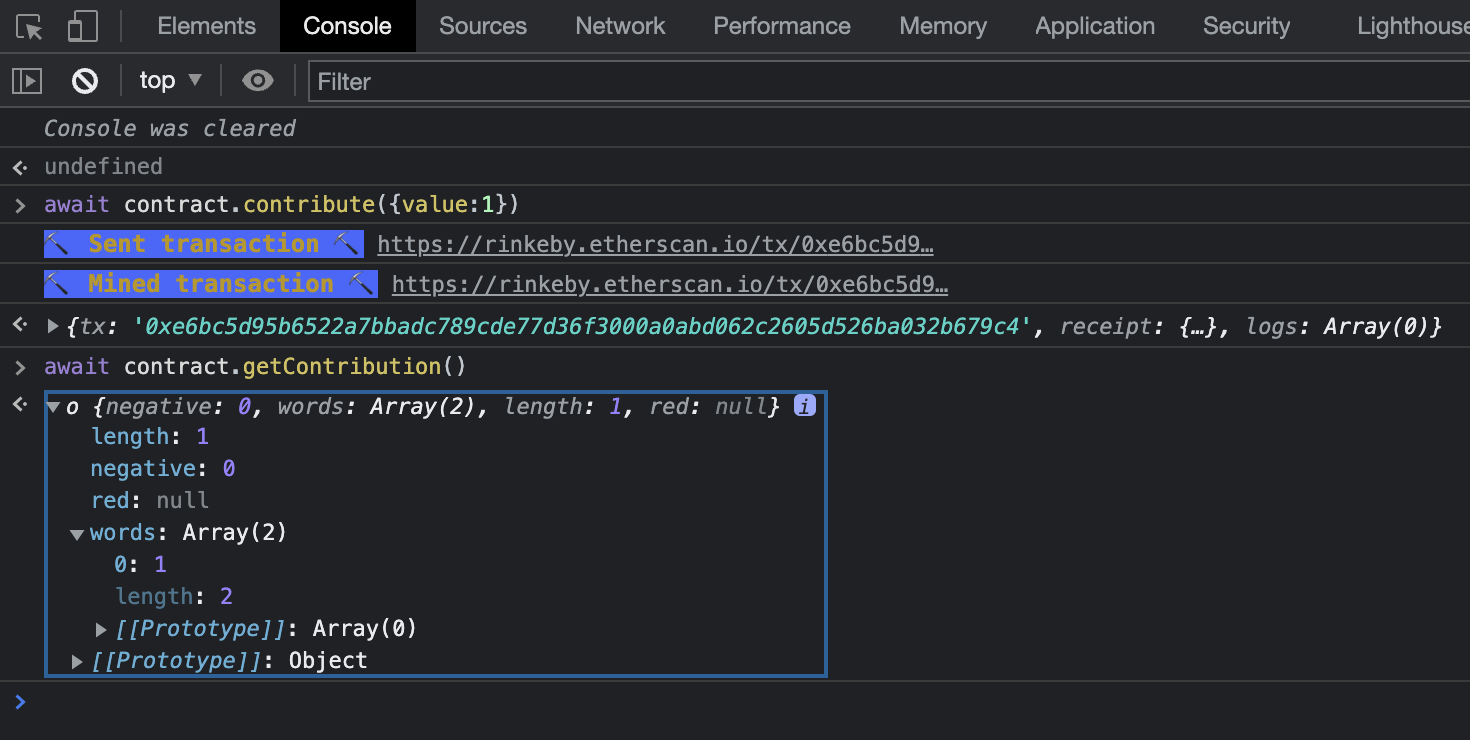Click the '0: 1' array item
The width and height of the screenshot is (1470, 740).
(x=140, y=565)
